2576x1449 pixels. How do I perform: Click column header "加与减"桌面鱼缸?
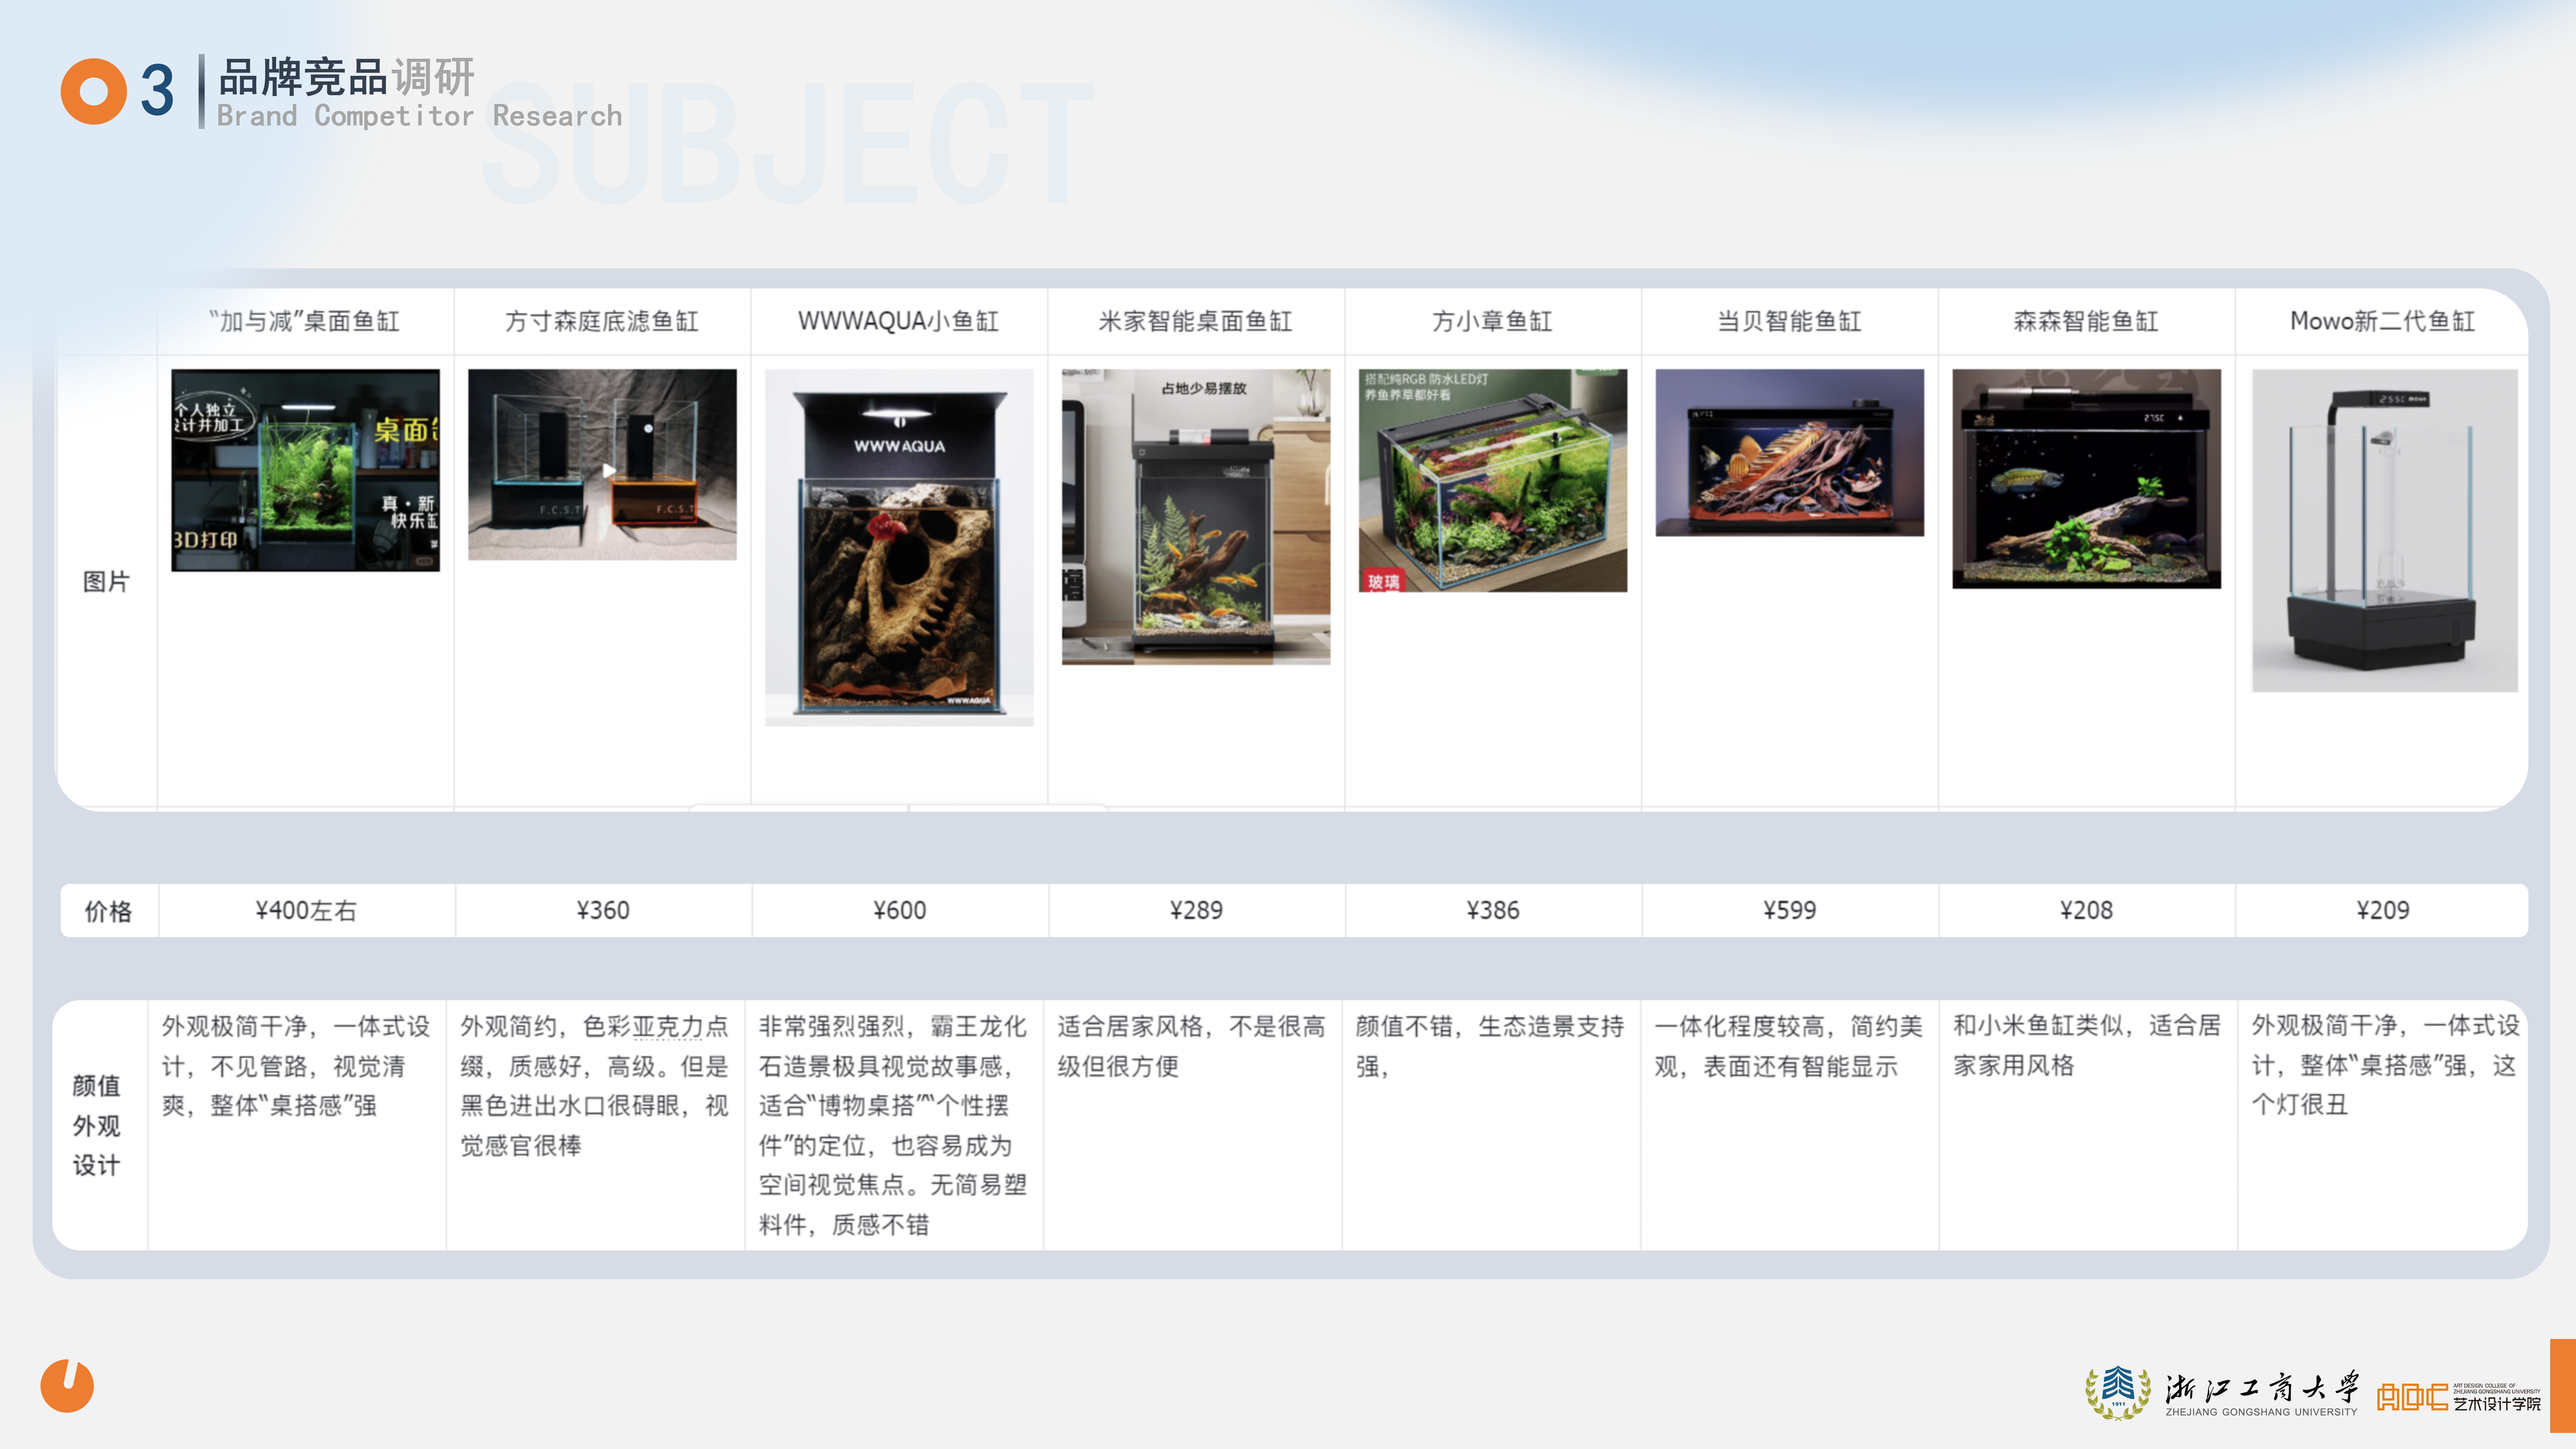click(x=304, y=321)
